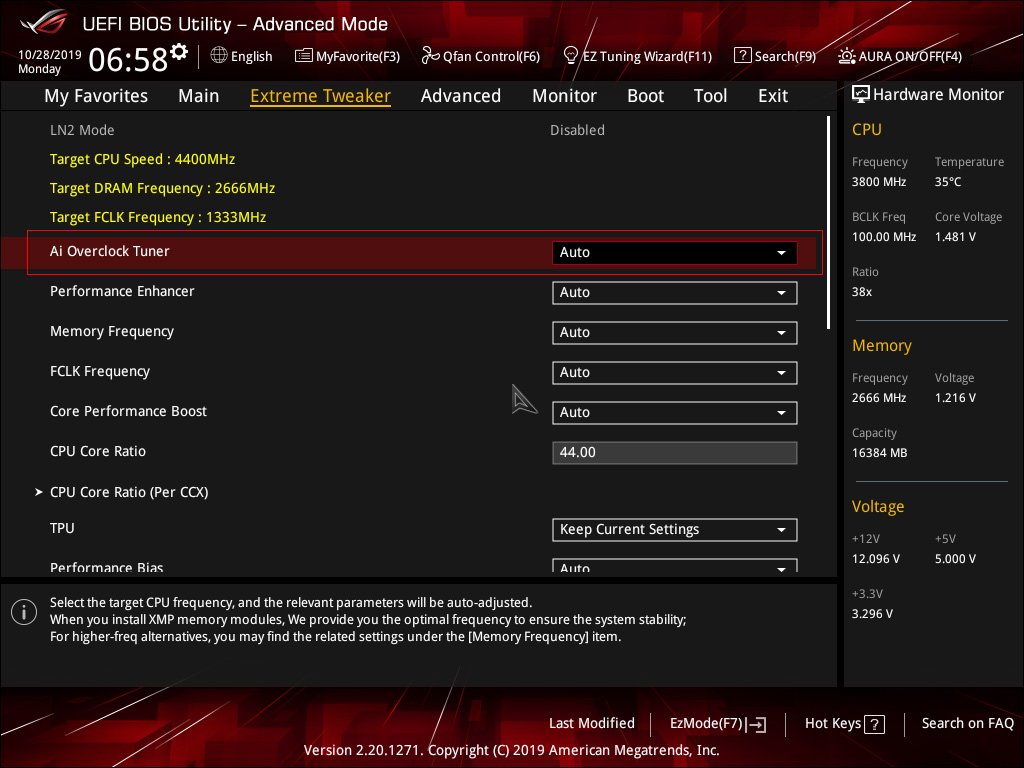Select the Extreme Tweaker tab

(320, 95)
